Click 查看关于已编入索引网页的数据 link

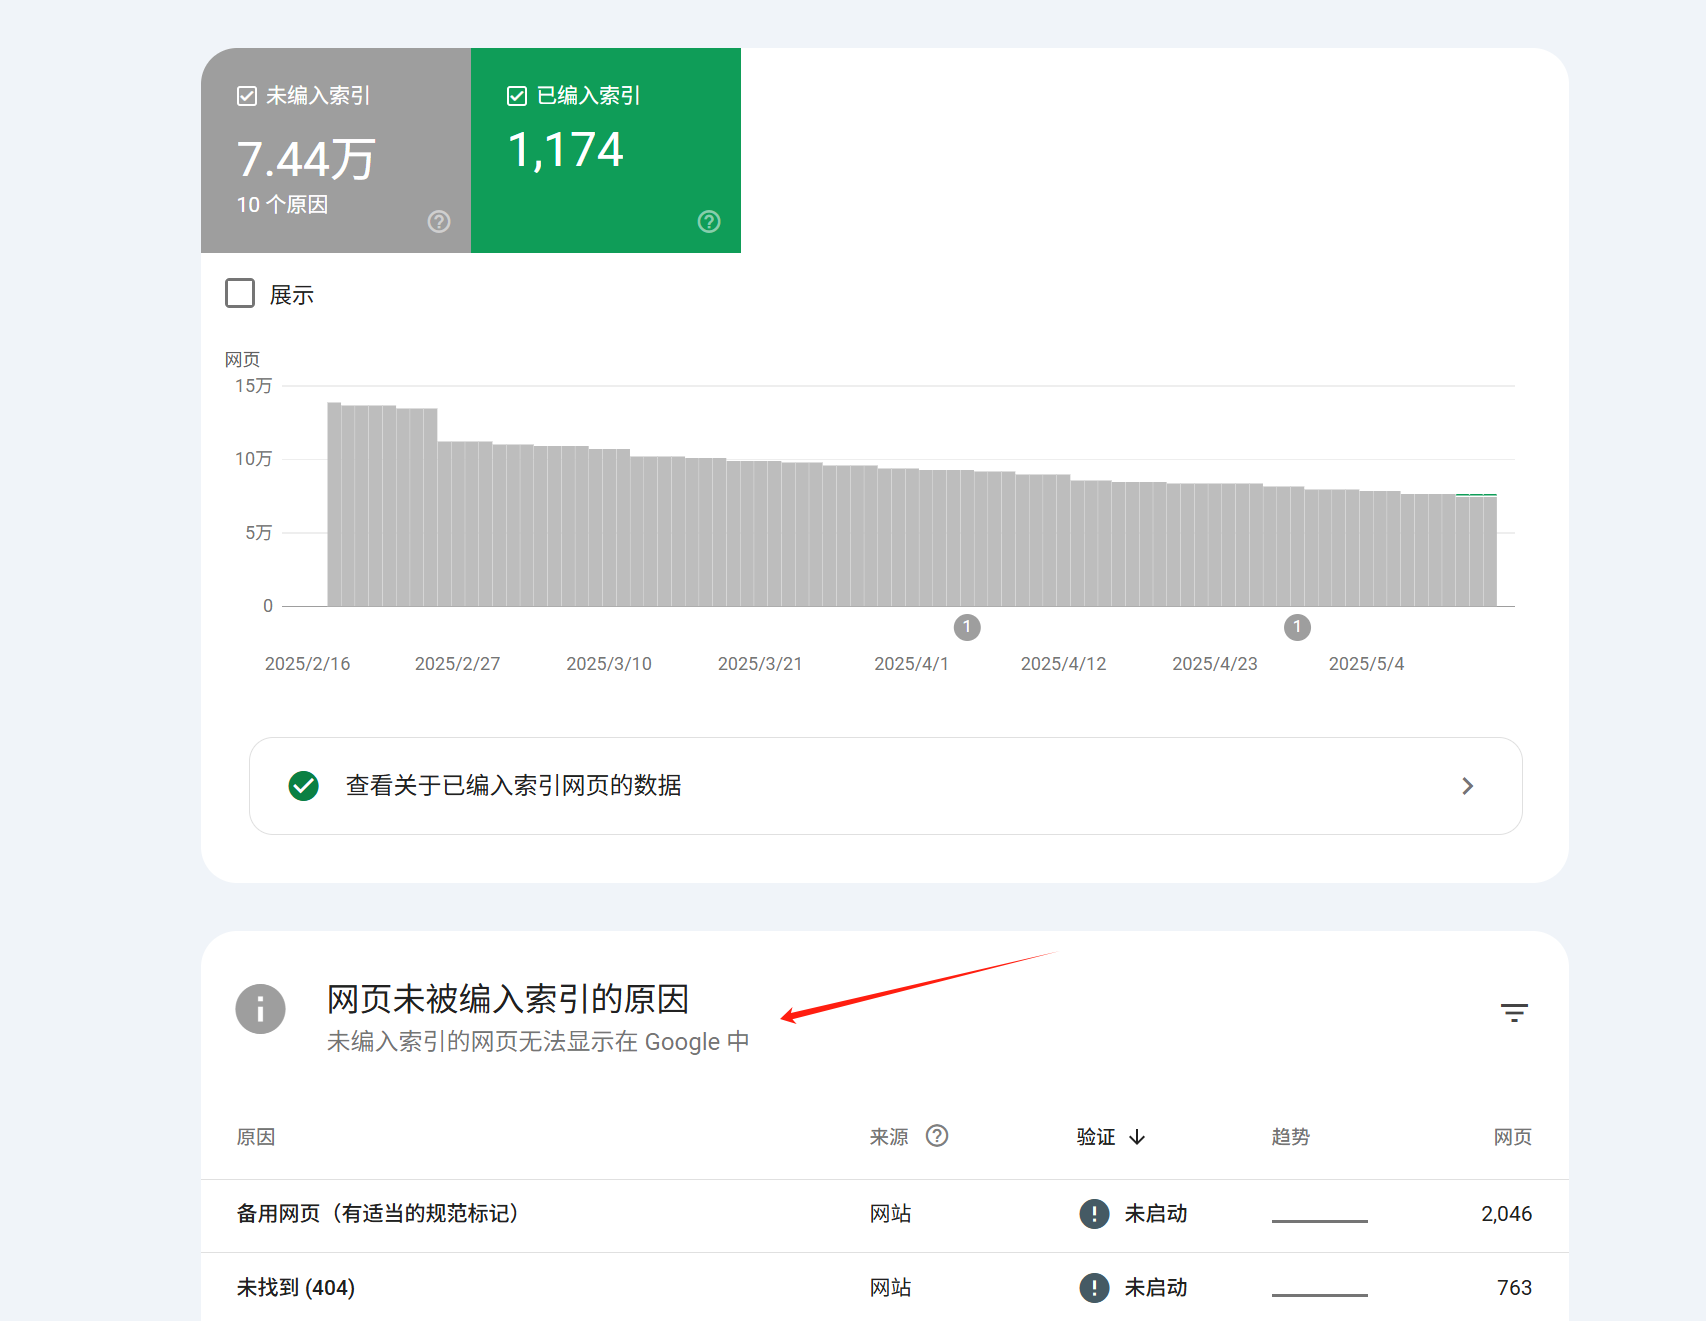tap(513, 786)
